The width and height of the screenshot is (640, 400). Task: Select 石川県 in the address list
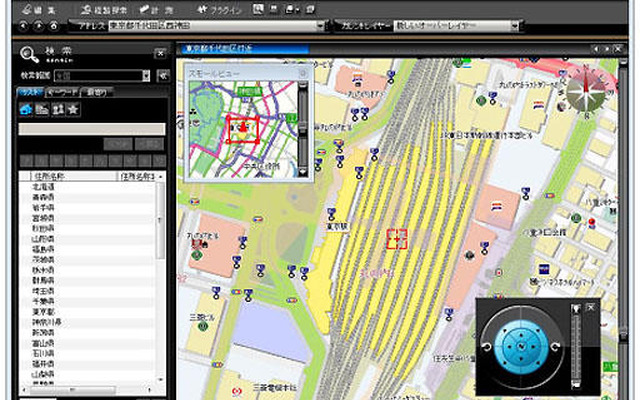(x=43, y=353)
